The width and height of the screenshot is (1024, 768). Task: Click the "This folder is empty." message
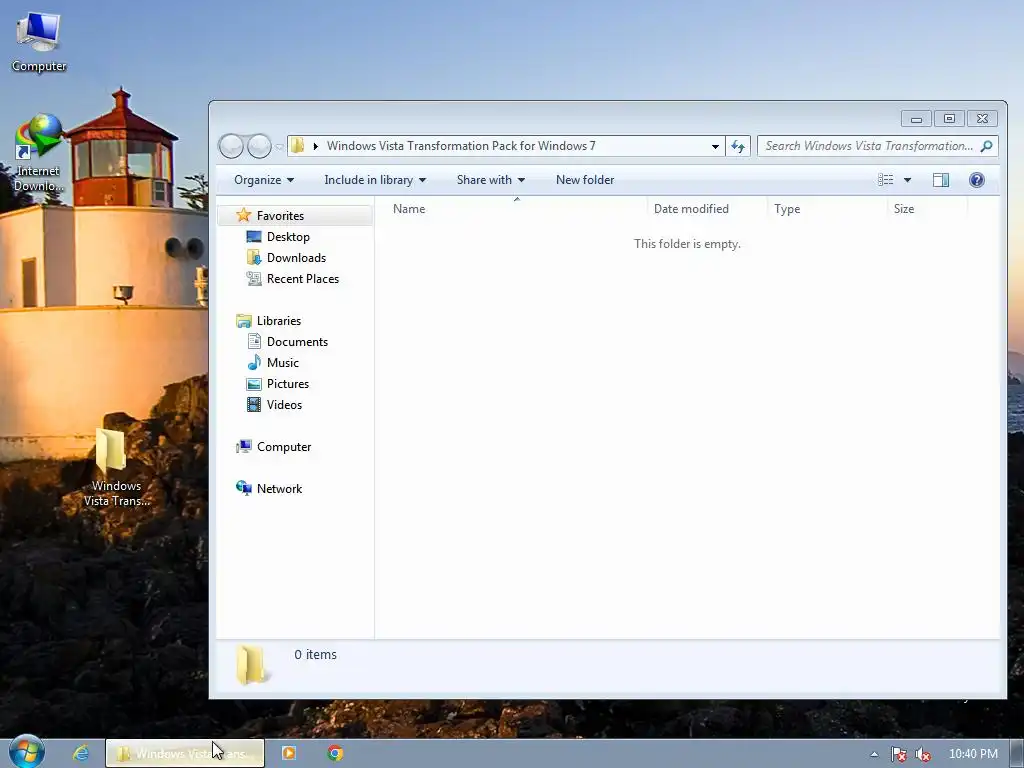(x=687, y=244)
